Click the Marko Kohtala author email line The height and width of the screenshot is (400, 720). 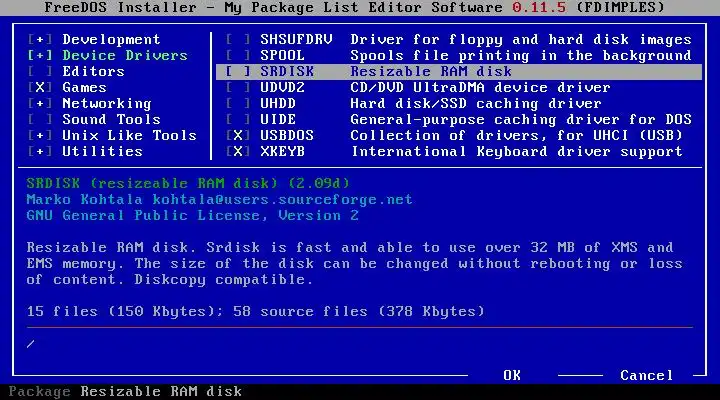pos(219,200)
